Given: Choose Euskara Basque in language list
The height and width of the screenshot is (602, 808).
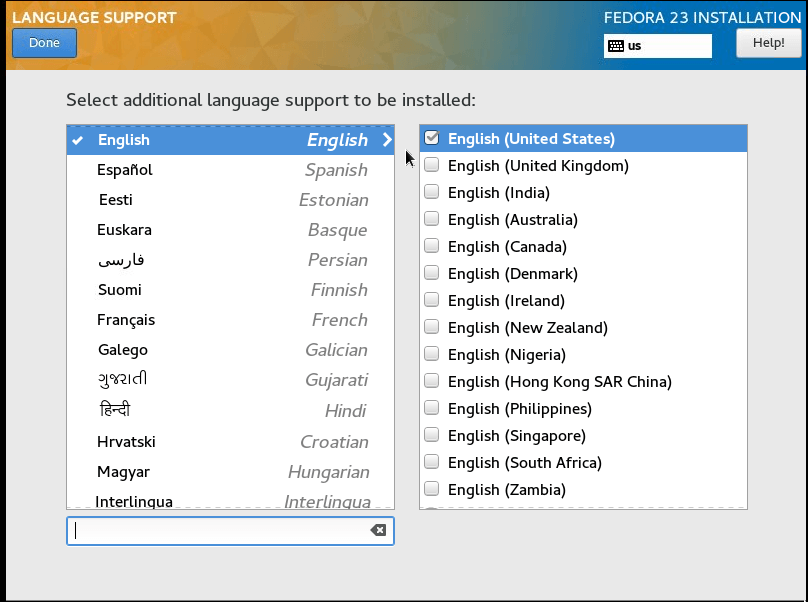Looking at the screenshot, I should click(230, 230).
